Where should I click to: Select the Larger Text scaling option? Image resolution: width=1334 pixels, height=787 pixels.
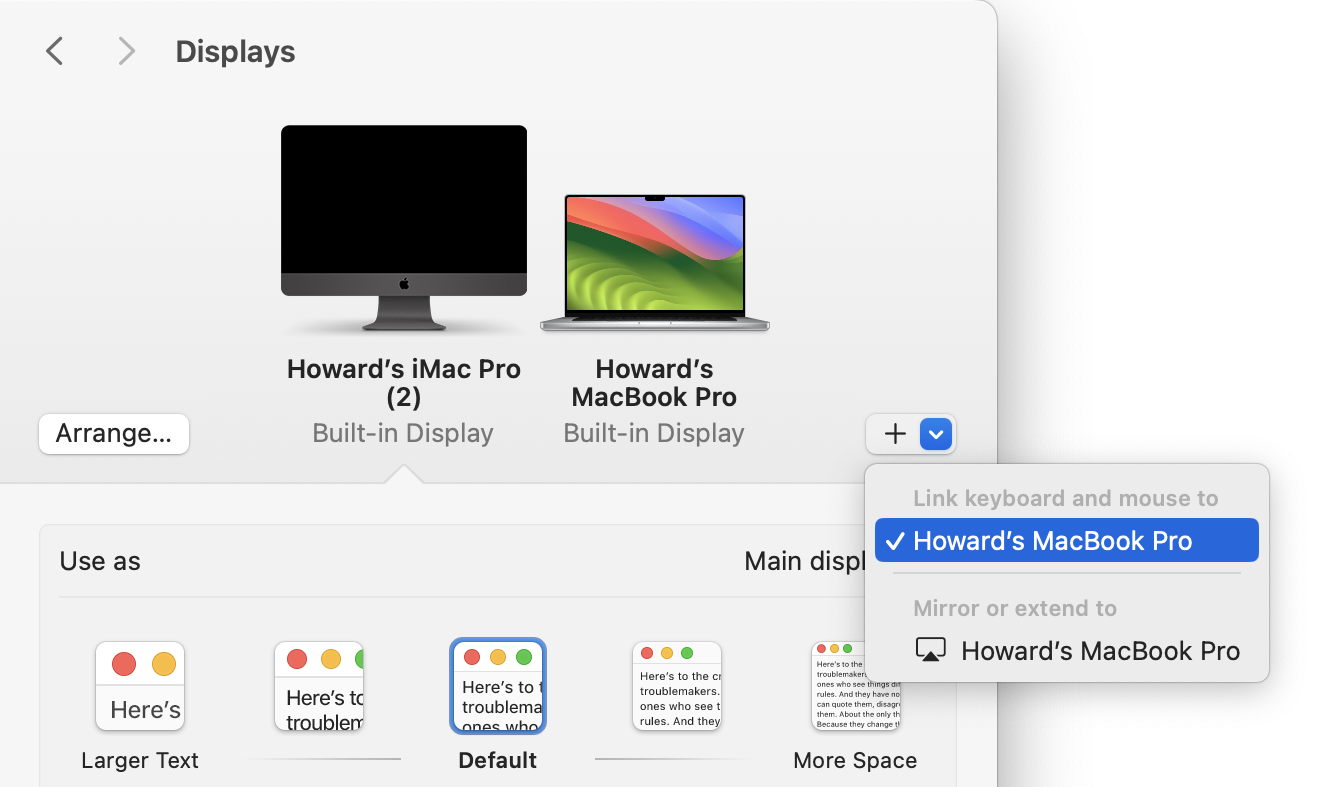pyautogui.click(x=140, y=686)
